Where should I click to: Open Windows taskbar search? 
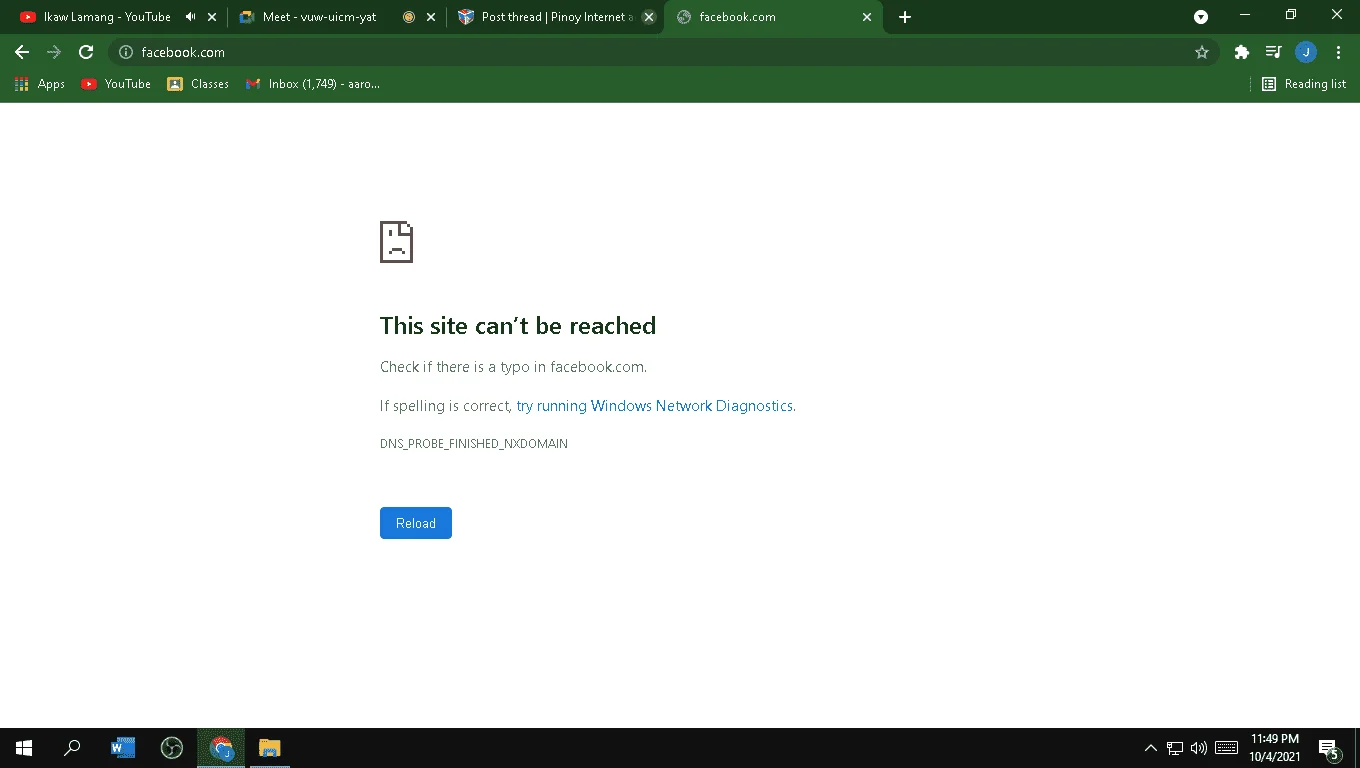(x=72, y=747)
